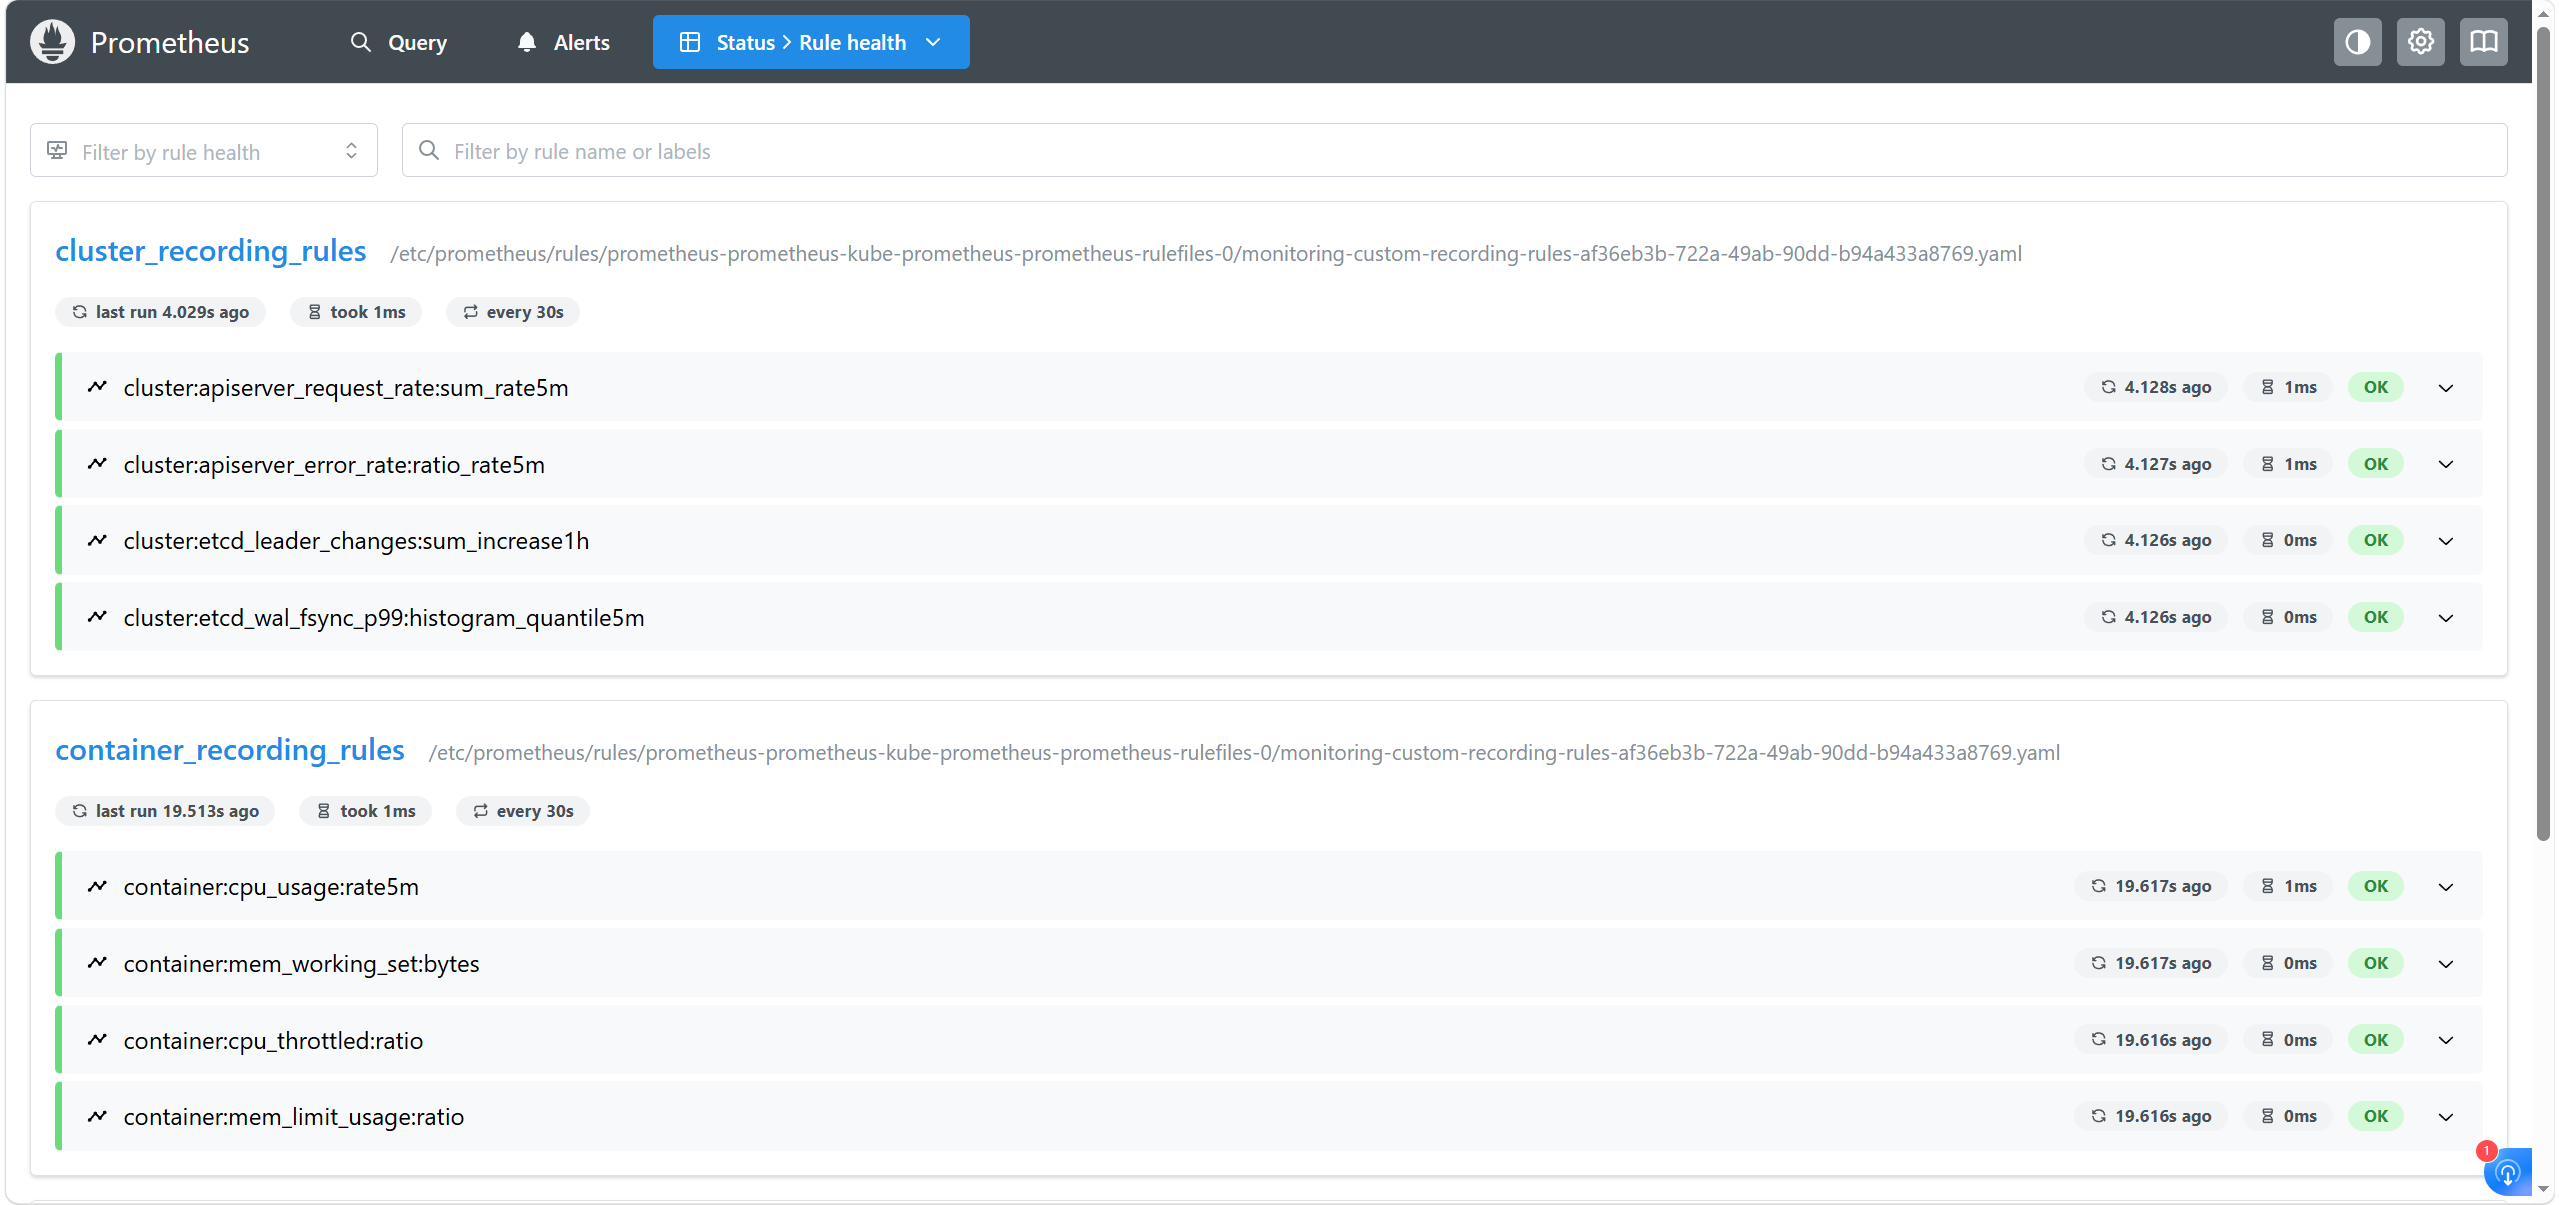This screenshot has height=1205, width=2559.
Task: Click the cluster_recording_rules rule file path
Action: coord(1206,254)
